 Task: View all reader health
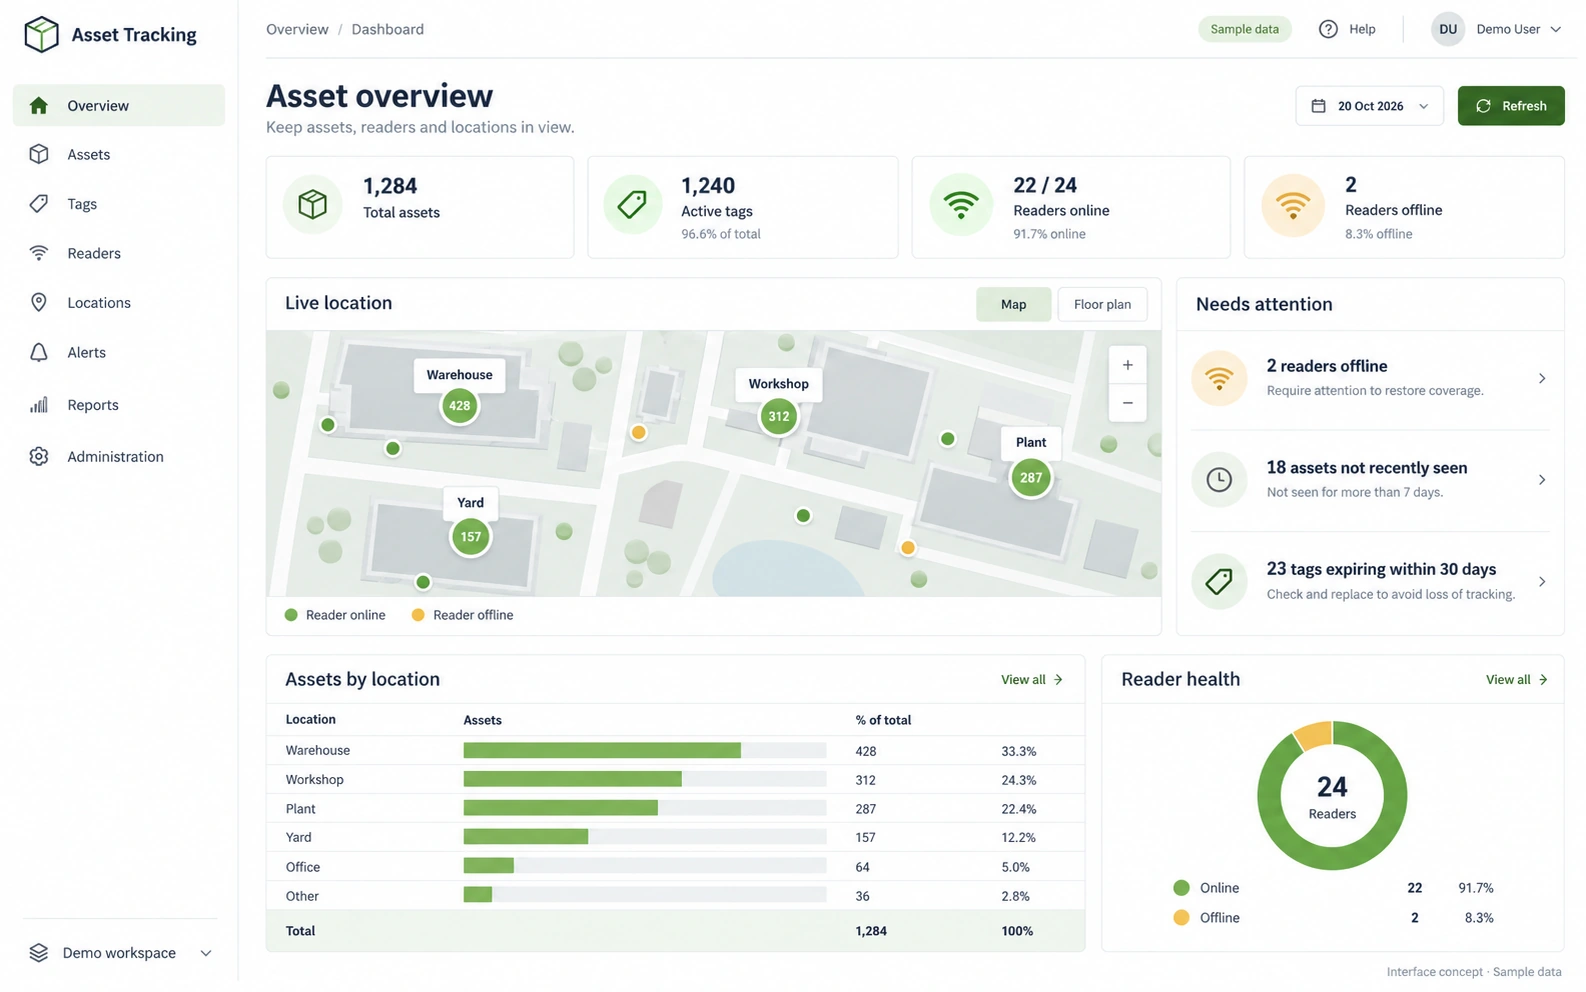(1516, 679)
